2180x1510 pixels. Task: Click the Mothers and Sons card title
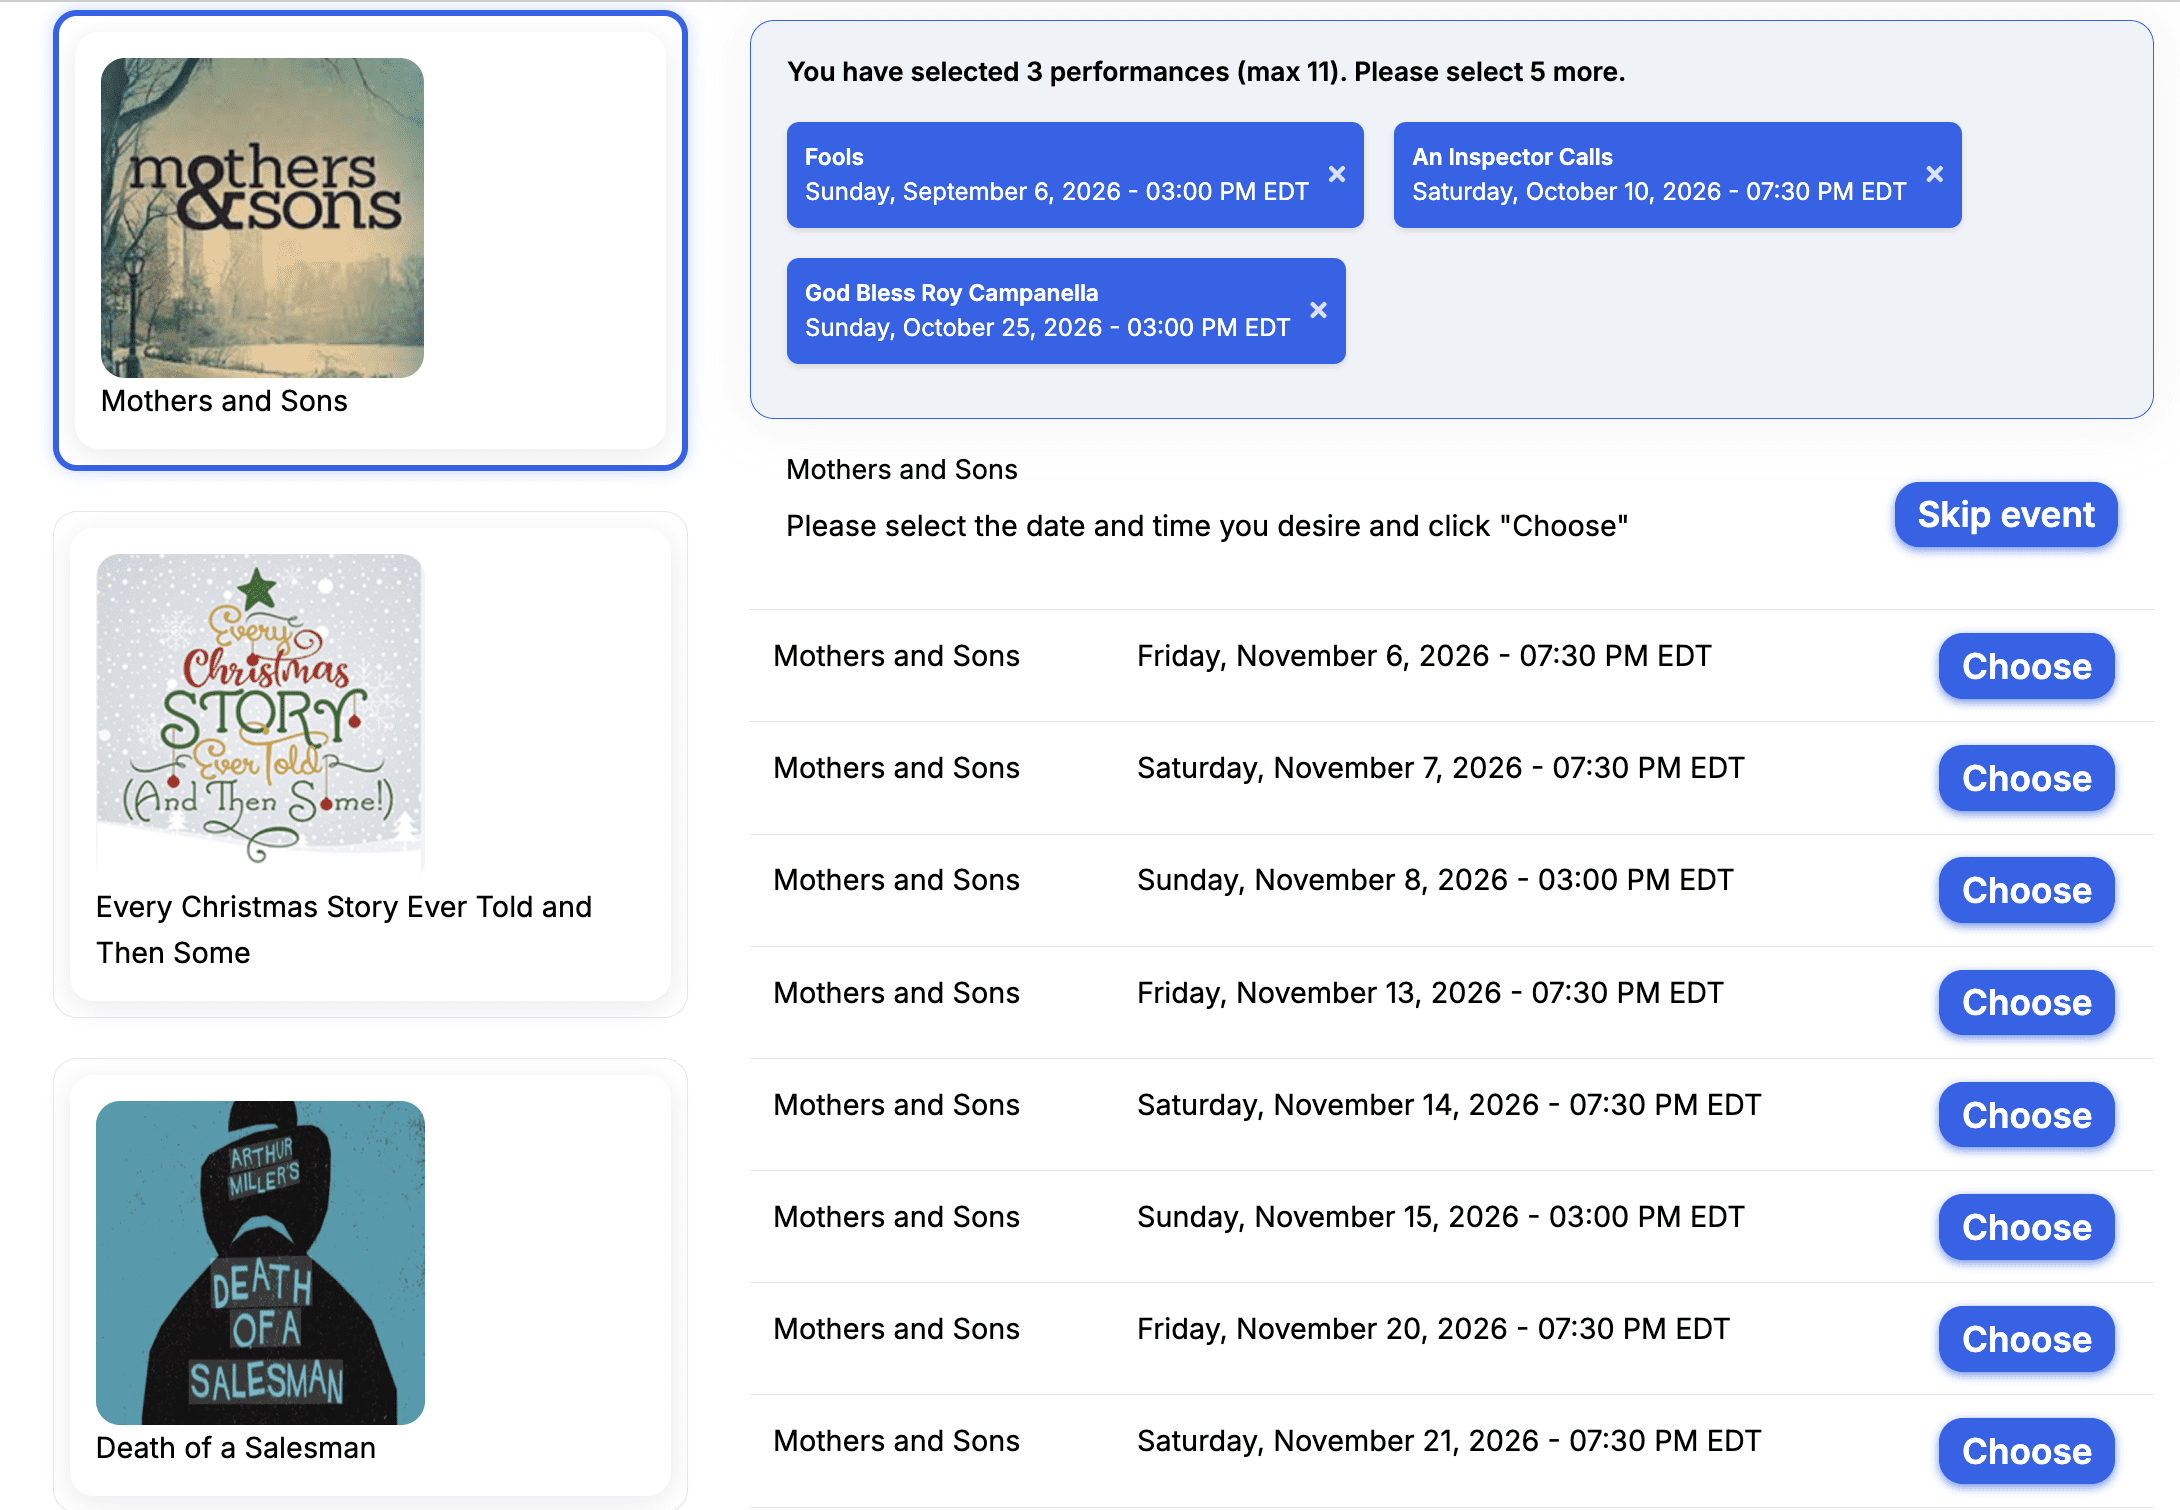tap(224, 401)
